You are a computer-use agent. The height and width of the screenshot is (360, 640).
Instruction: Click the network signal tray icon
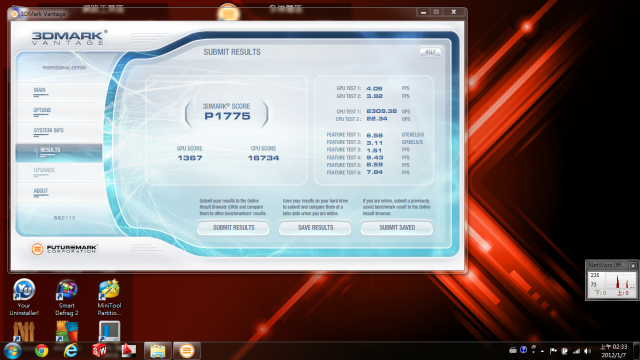pyautogui.click(x=576, y=351)
